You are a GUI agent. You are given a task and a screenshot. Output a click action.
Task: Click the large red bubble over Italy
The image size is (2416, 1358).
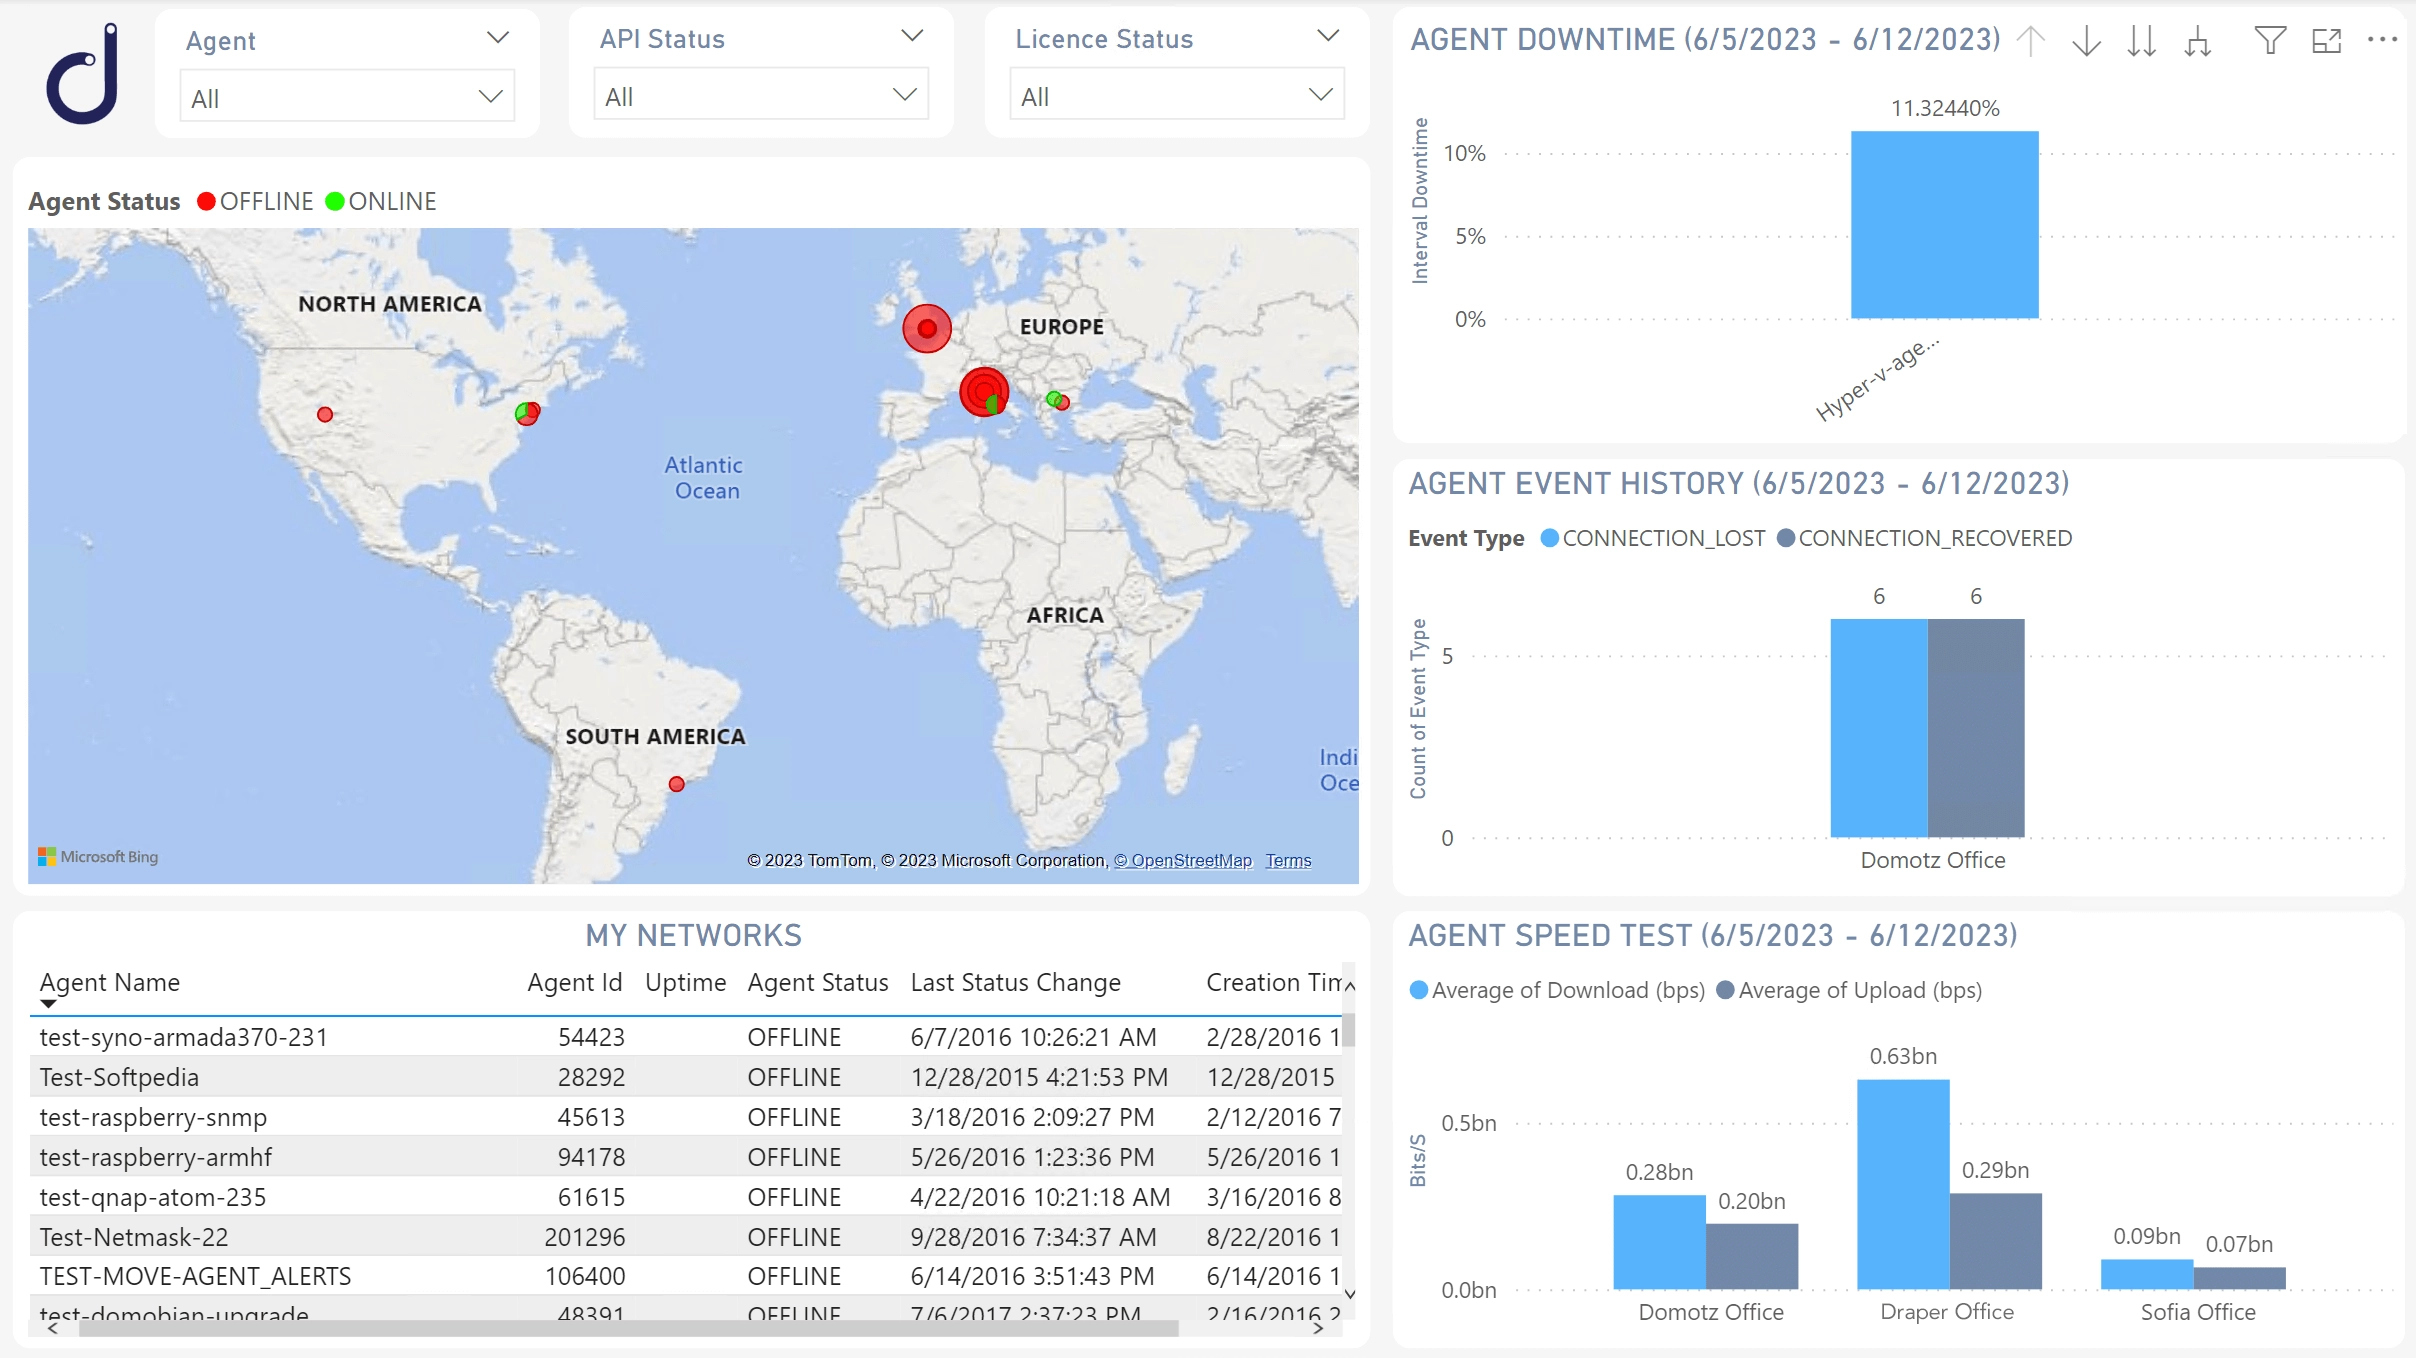point(984,391)
